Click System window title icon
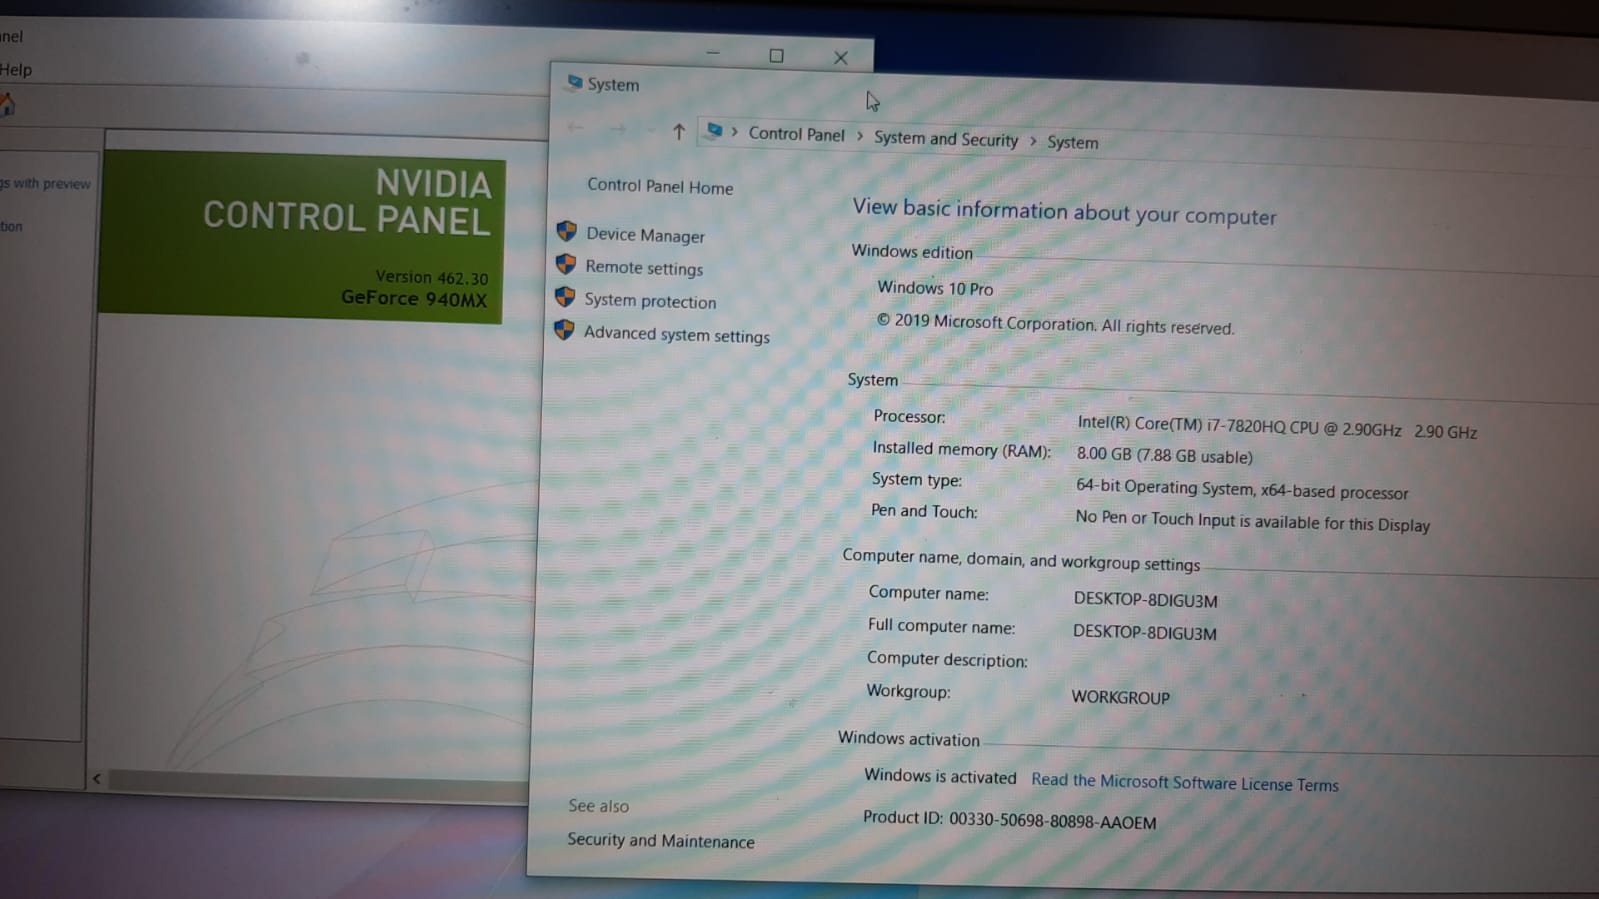Screen dimensions: 1599x899 [575, 82]
